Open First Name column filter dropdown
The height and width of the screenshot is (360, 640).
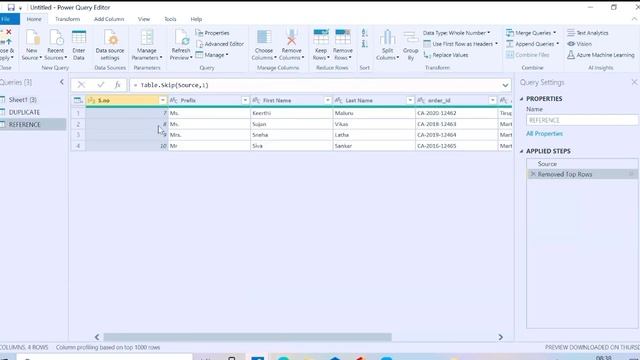coord(327,100)
